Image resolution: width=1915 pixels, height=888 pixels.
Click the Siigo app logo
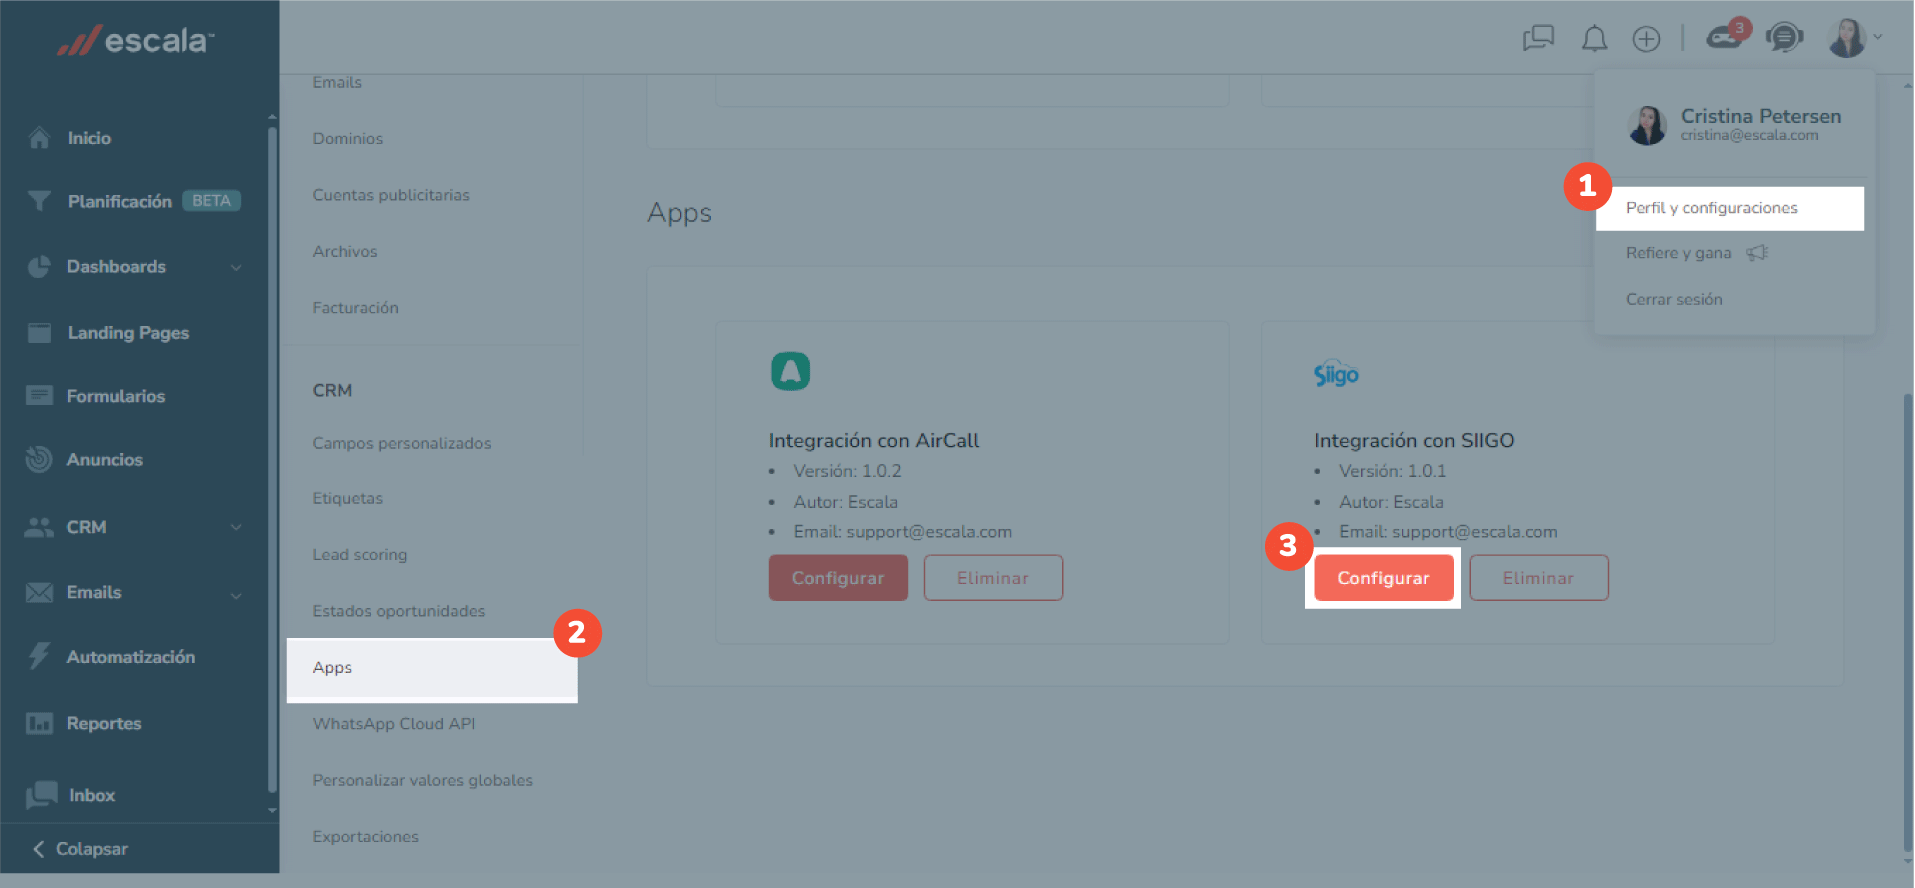pyautogui.click(x=1336, y=374)
